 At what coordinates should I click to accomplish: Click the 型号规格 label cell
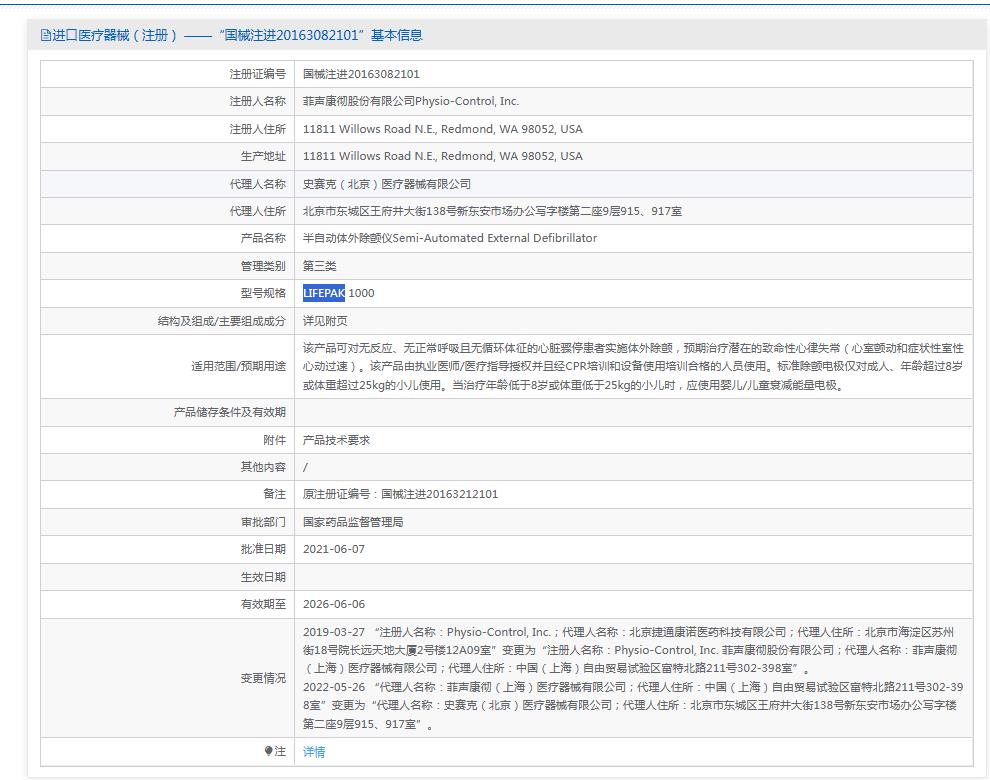coord(167,293)
